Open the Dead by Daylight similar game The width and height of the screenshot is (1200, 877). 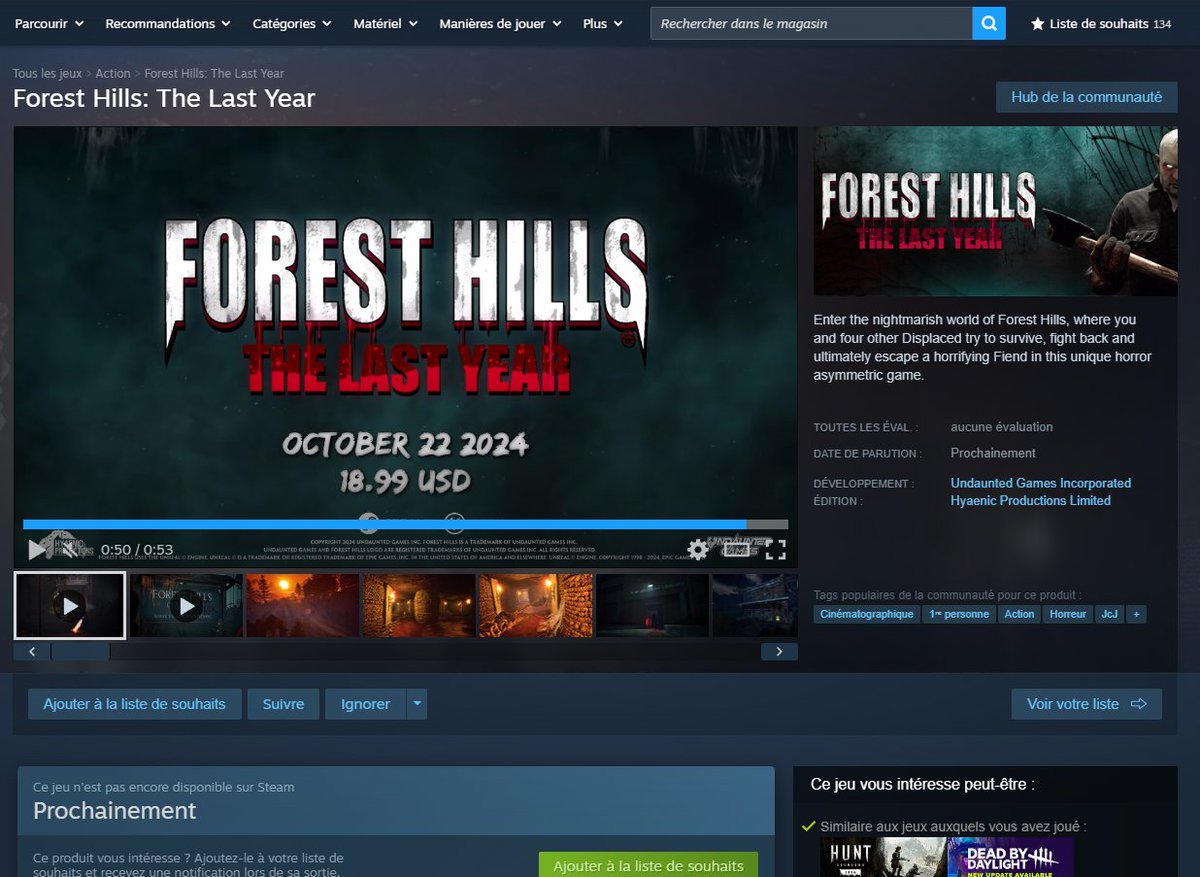1010,857
